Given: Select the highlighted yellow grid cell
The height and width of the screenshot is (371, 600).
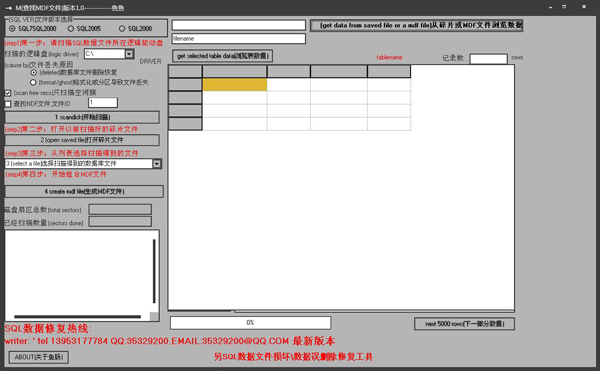Looking at the screenshot, I should point(235,85).
